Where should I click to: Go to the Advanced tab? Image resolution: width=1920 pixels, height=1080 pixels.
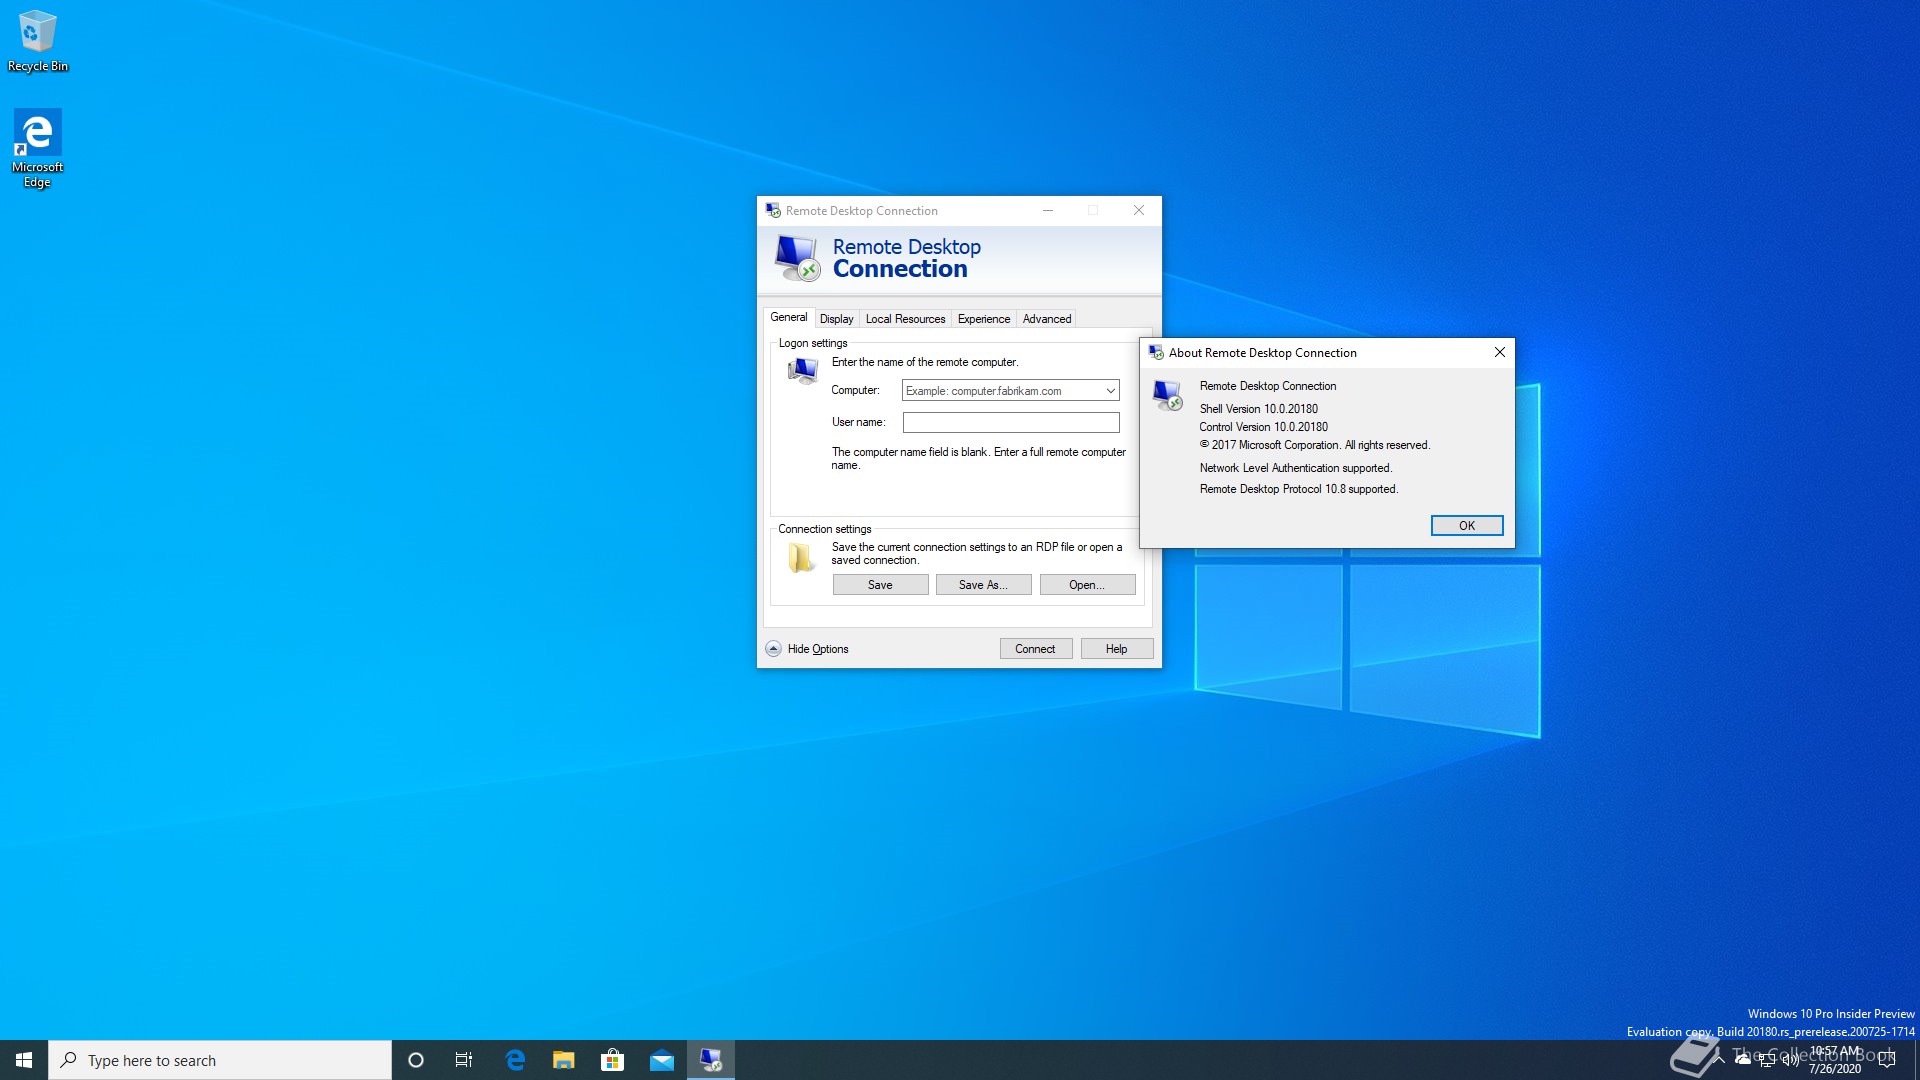(x=1046, y=319)
